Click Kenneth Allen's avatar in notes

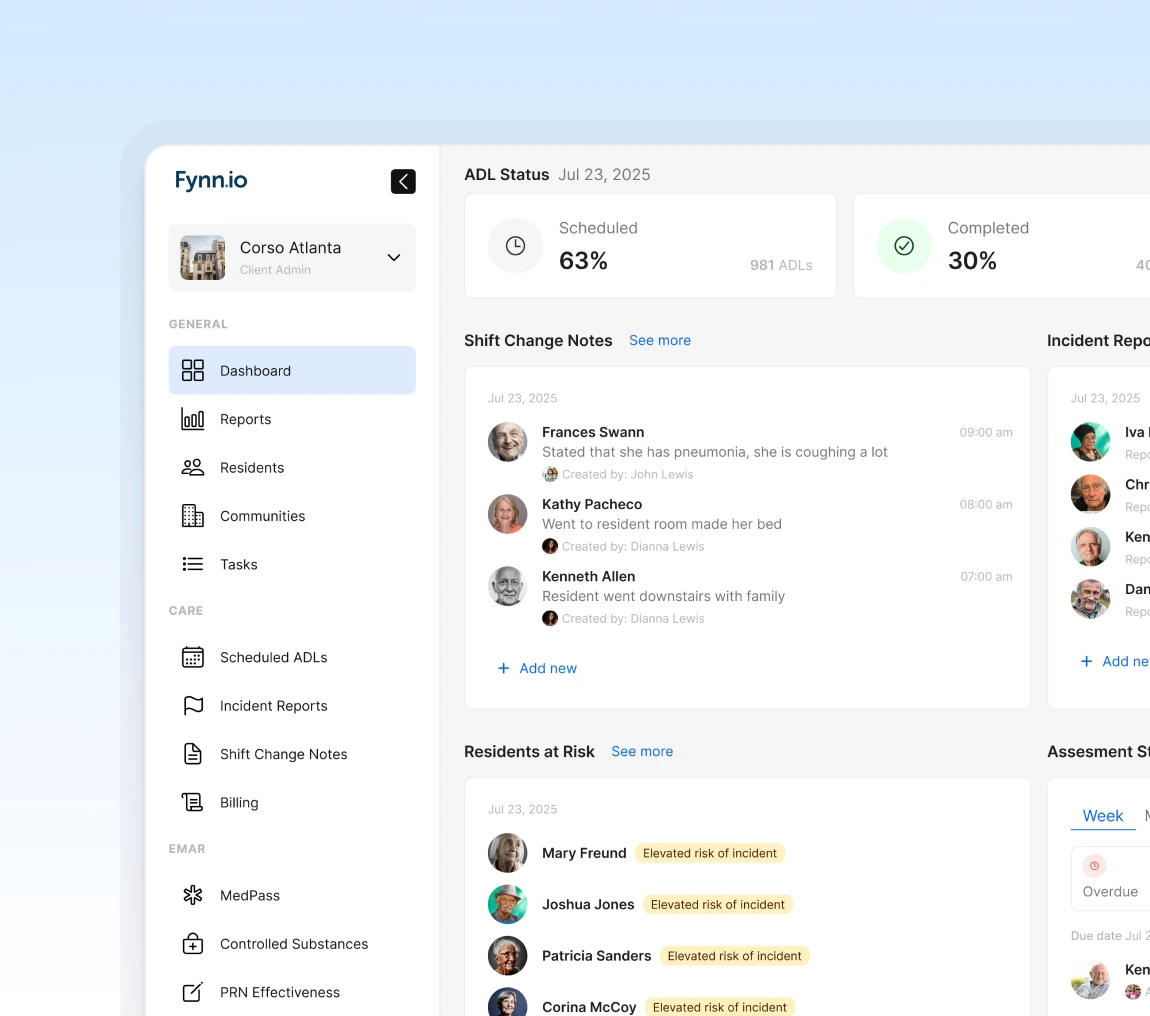[508, 585]
